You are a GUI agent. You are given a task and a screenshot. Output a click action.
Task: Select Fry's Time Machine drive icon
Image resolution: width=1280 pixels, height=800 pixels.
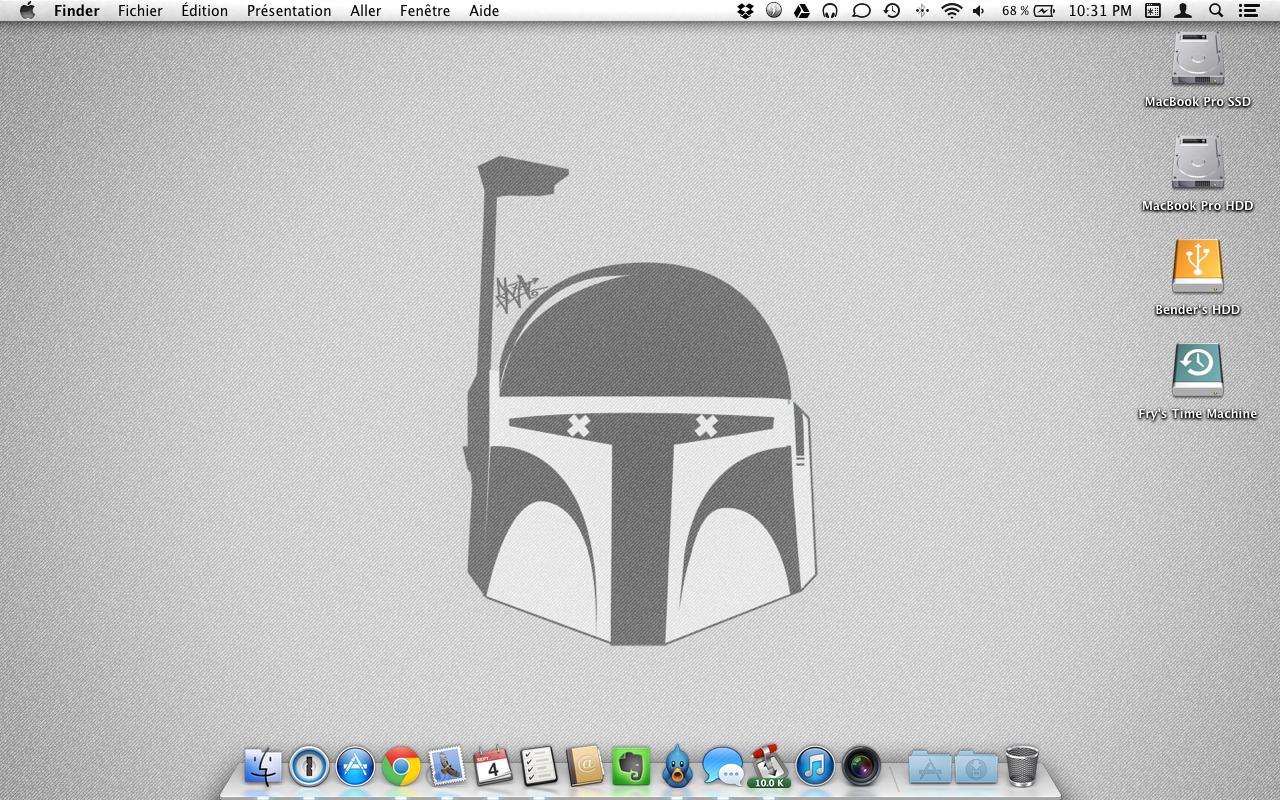(x=1198, y=371)
